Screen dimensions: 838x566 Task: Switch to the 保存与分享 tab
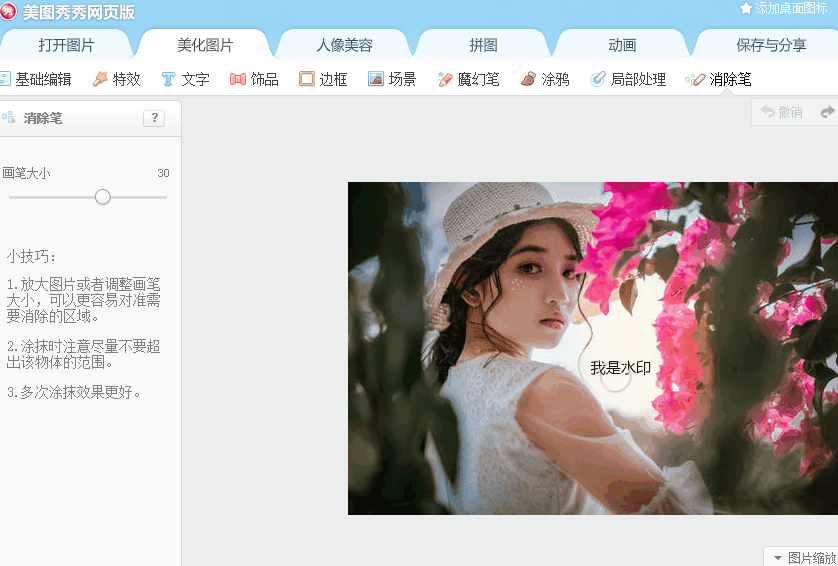(x=771, y=45)
